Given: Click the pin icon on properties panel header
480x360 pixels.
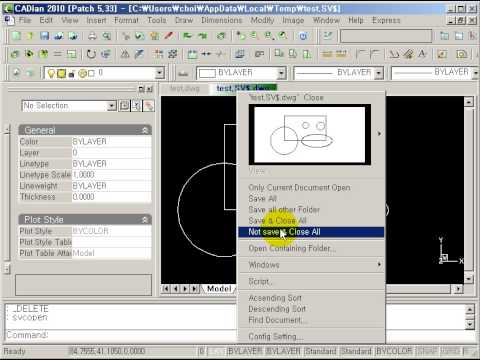Looking at the screenshot, I should (141, 89).
